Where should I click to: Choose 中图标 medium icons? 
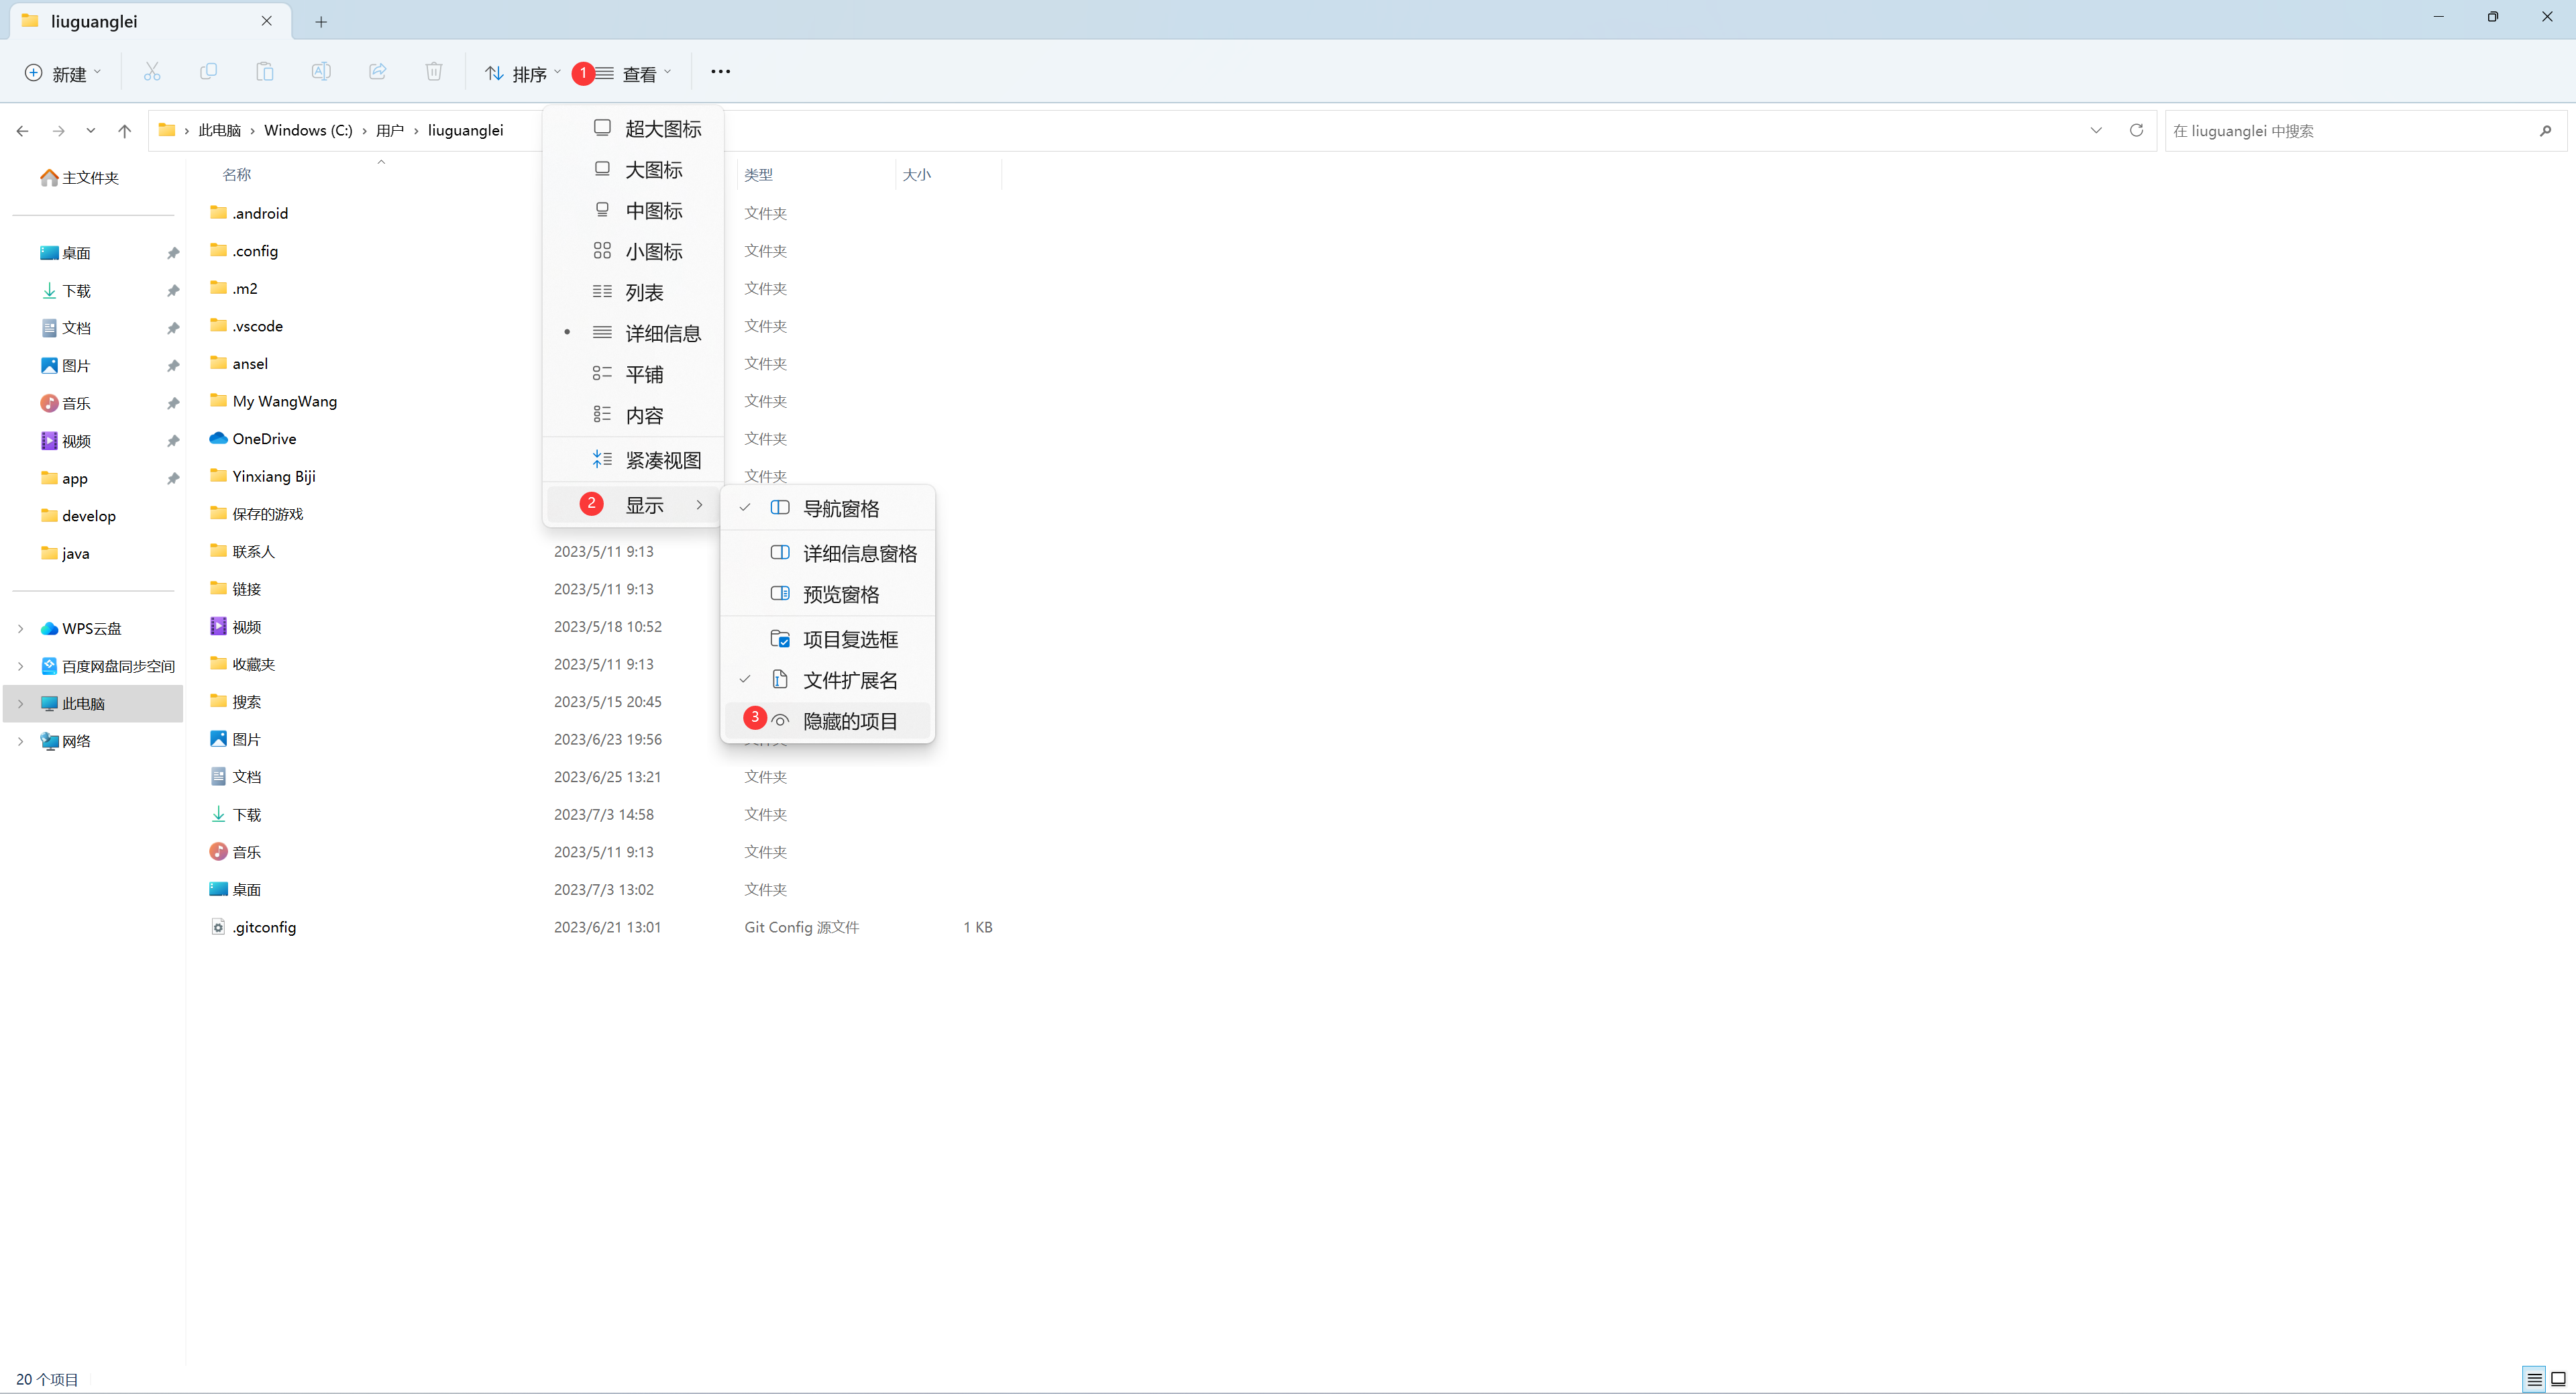(x=633, y=211)
